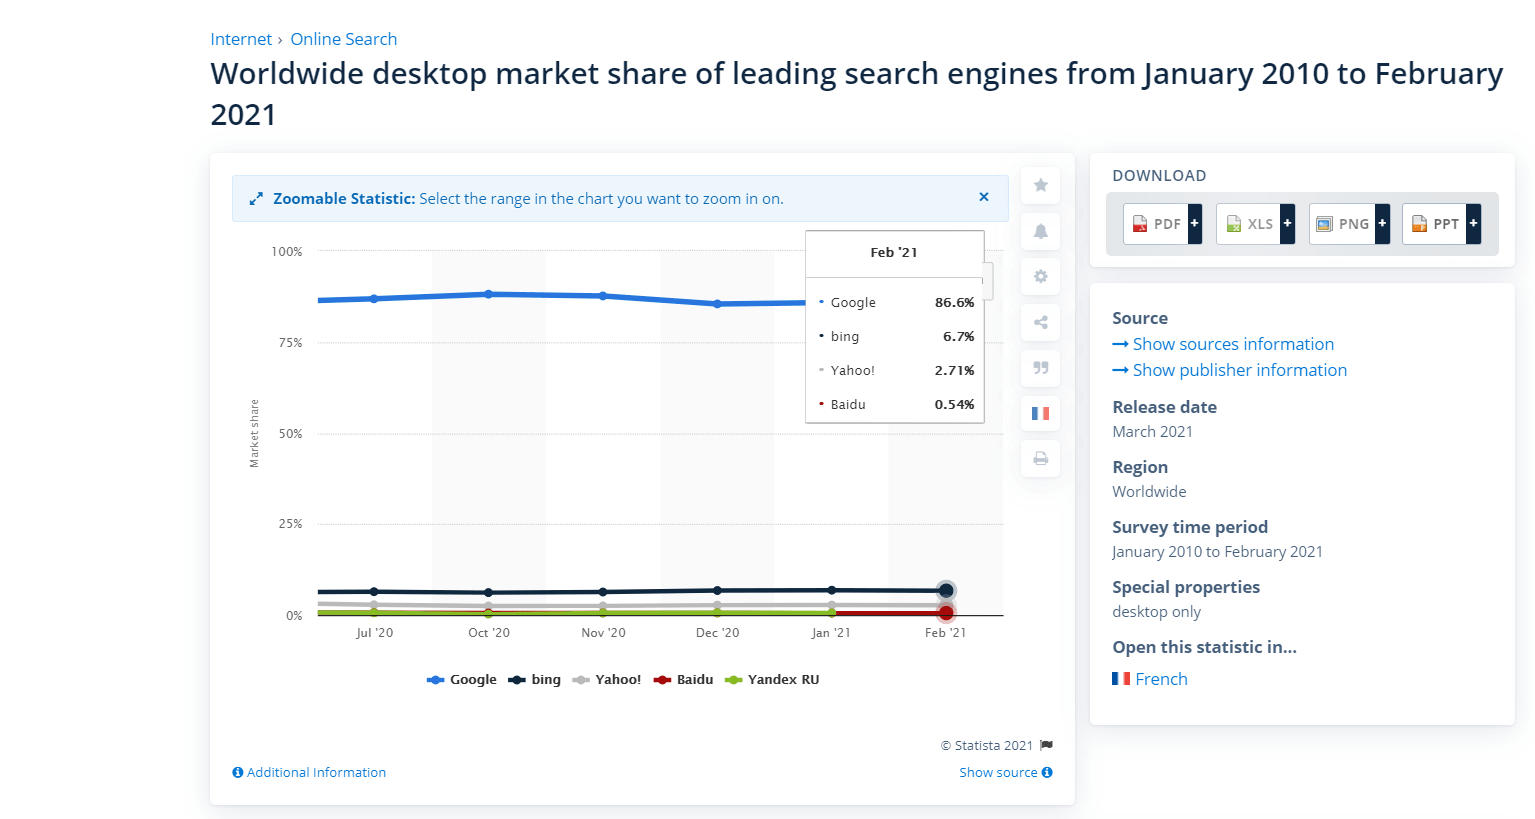The image size is (1535, 819).
Task: Click March 2021 release date text
Action: (1153, 432)
